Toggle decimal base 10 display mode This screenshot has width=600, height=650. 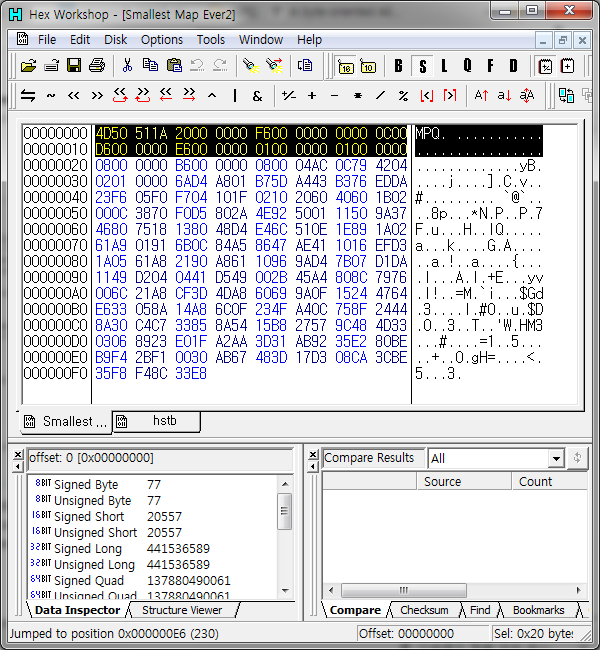(368, 66)
